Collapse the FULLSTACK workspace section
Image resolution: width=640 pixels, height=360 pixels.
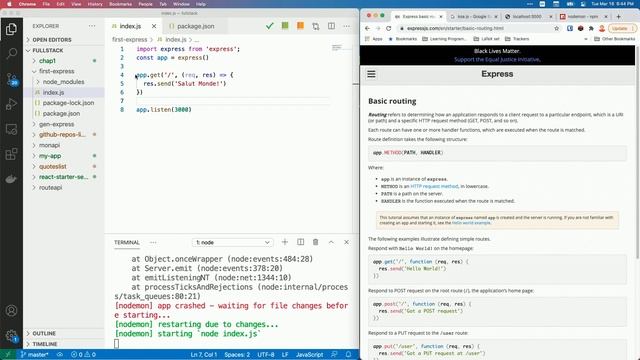pyautogui.click(x=48, y=50)
